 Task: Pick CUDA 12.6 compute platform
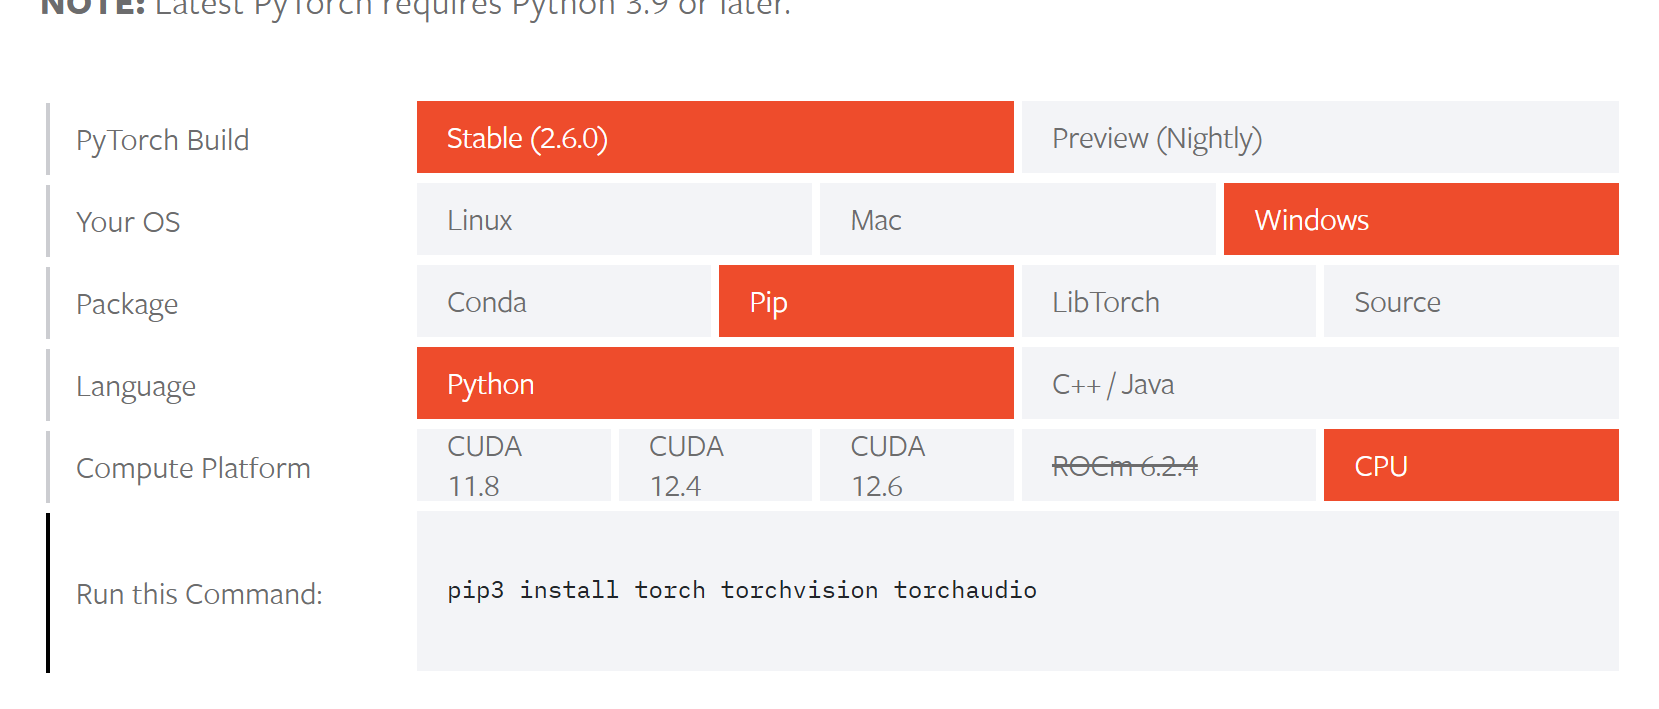915,465
